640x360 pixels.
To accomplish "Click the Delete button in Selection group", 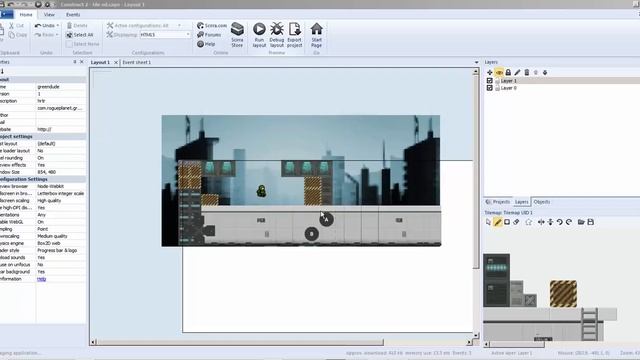I will coord(77,25).
